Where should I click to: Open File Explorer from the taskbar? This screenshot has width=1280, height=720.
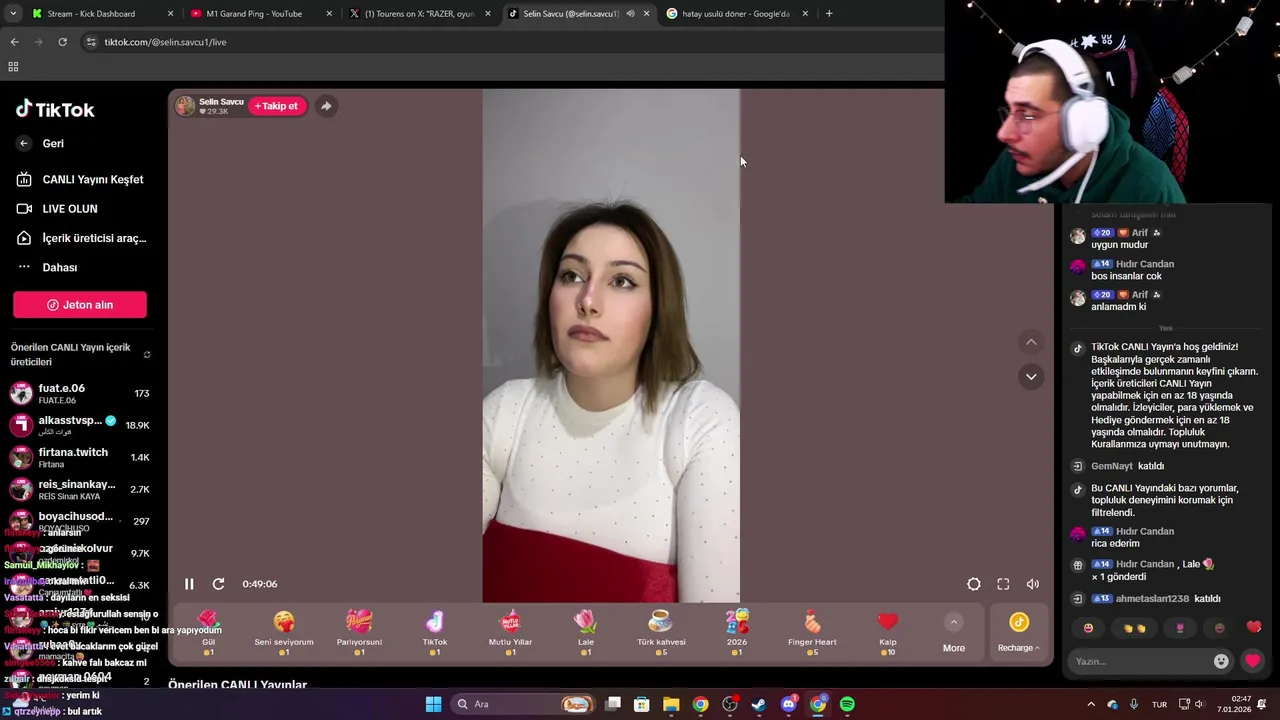click(x=671, y=704)
